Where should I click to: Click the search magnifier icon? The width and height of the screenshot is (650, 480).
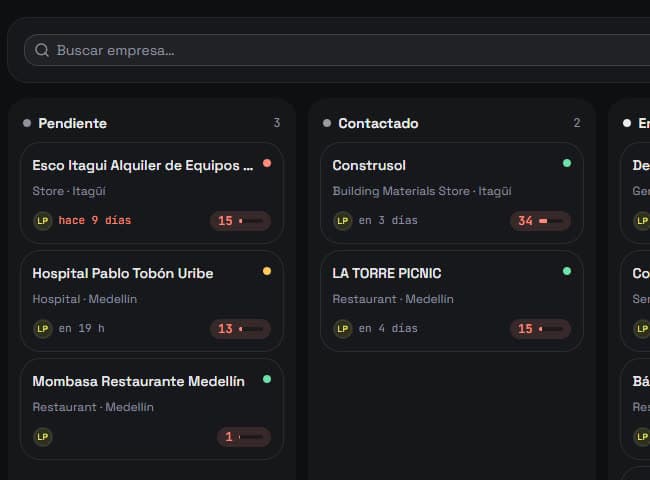(42, 50)
